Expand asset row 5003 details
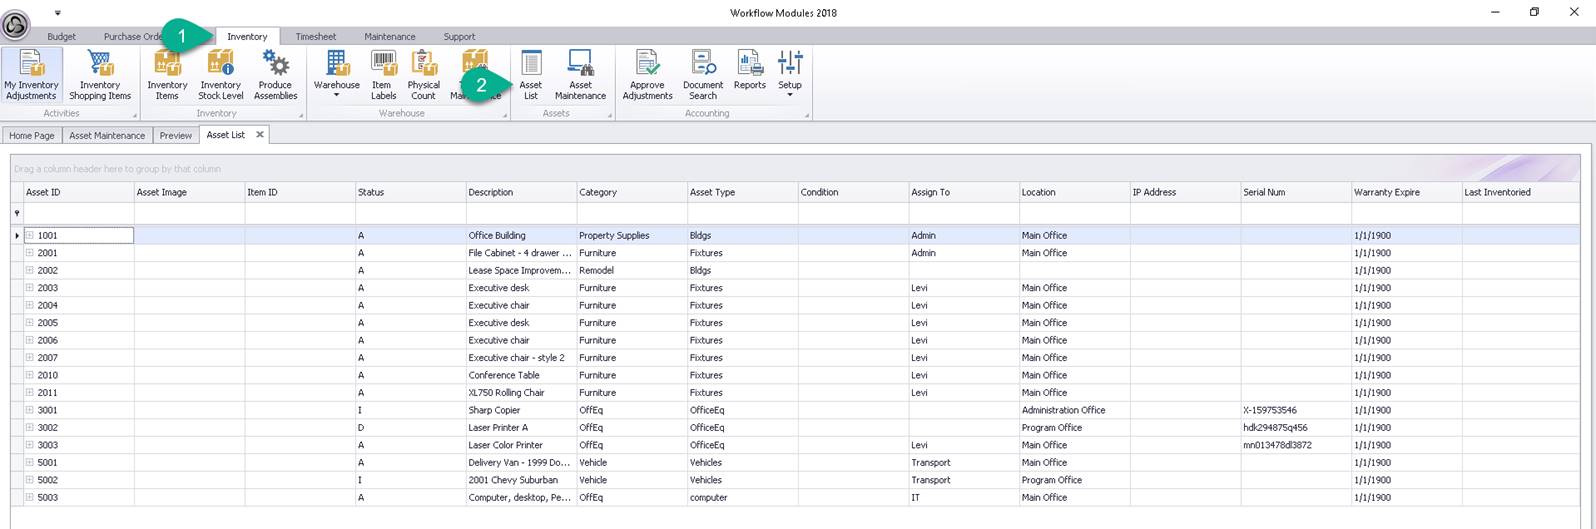Viewport: 1596px width, 529px height. [x=30, y=497]
